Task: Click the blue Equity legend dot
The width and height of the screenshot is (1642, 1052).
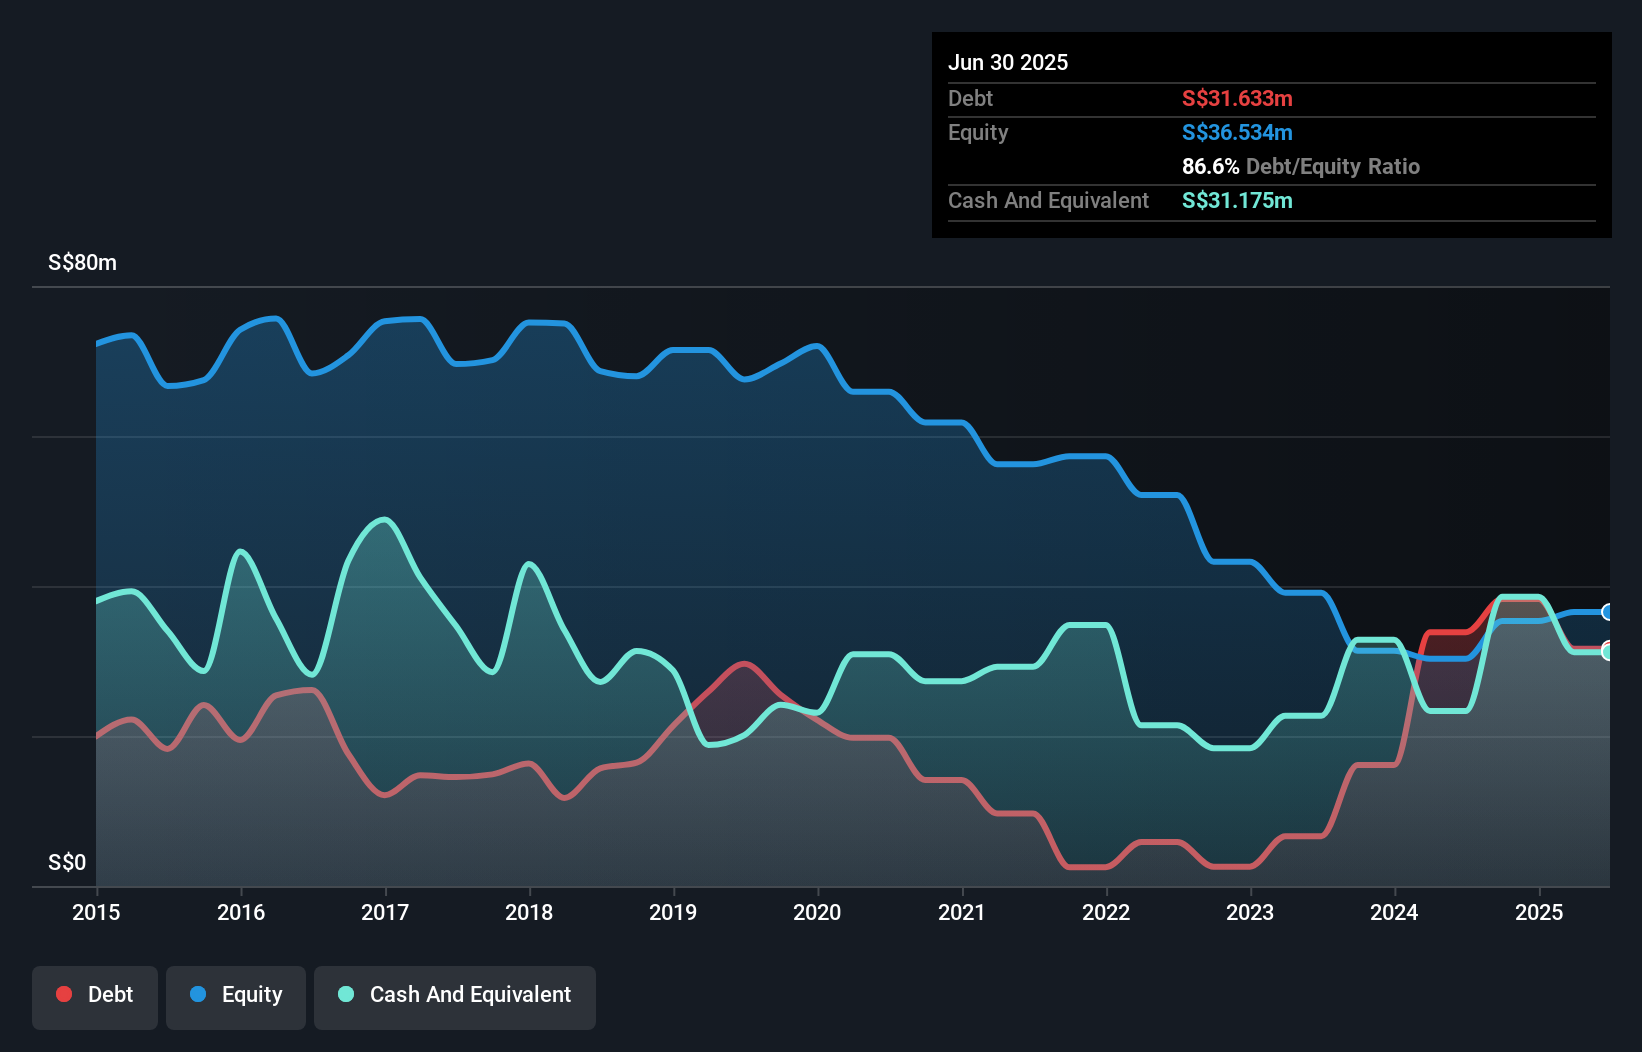Action: click(199, 994)
